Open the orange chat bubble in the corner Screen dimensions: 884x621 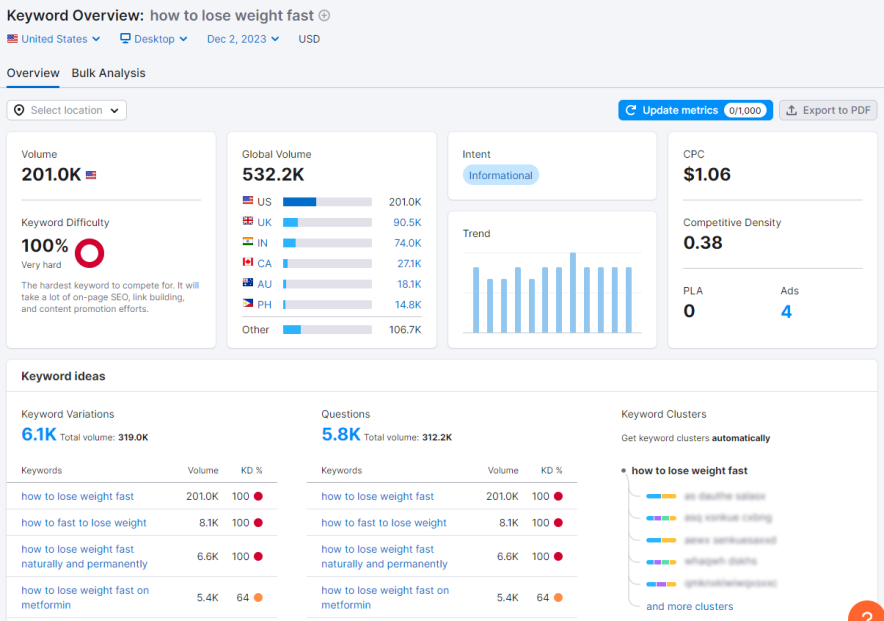(x=866, y=611)
